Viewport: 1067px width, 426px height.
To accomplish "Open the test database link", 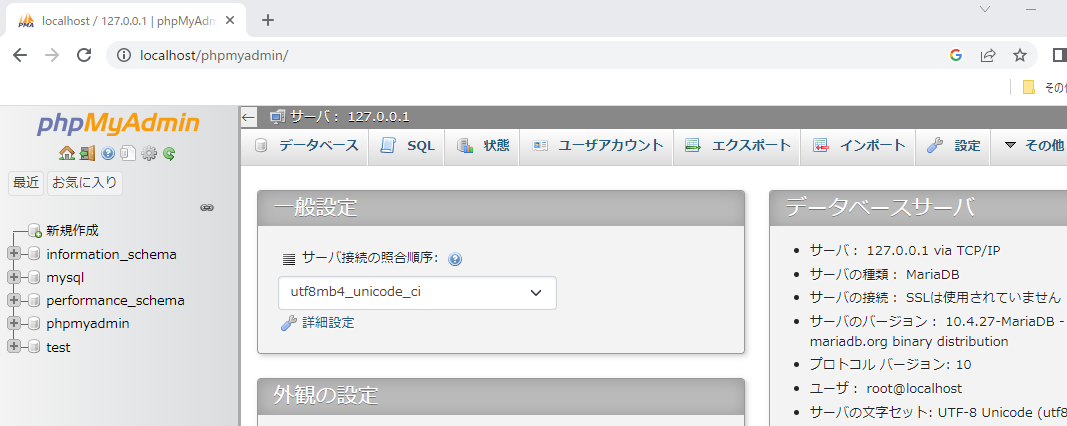I will pyautogui.click(x=58, y=347).
